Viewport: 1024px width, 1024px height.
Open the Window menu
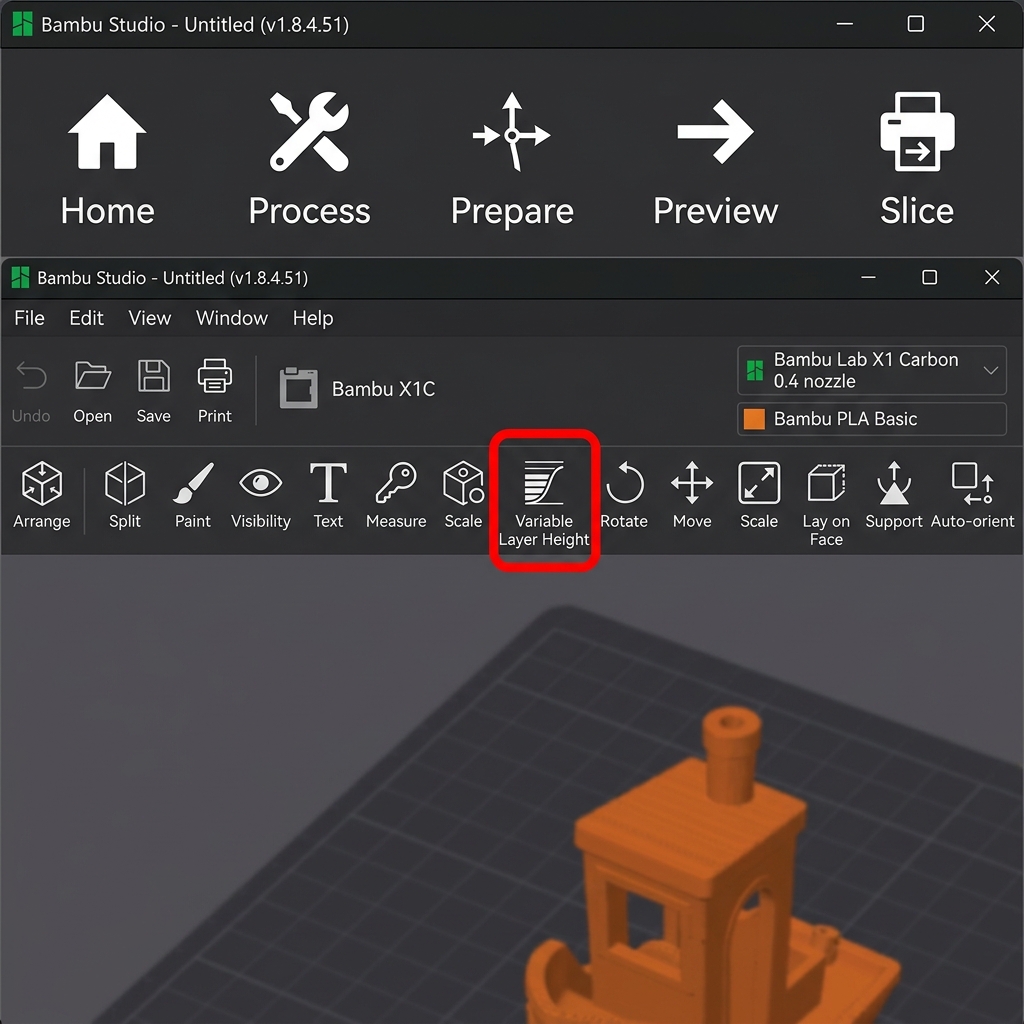232,318
